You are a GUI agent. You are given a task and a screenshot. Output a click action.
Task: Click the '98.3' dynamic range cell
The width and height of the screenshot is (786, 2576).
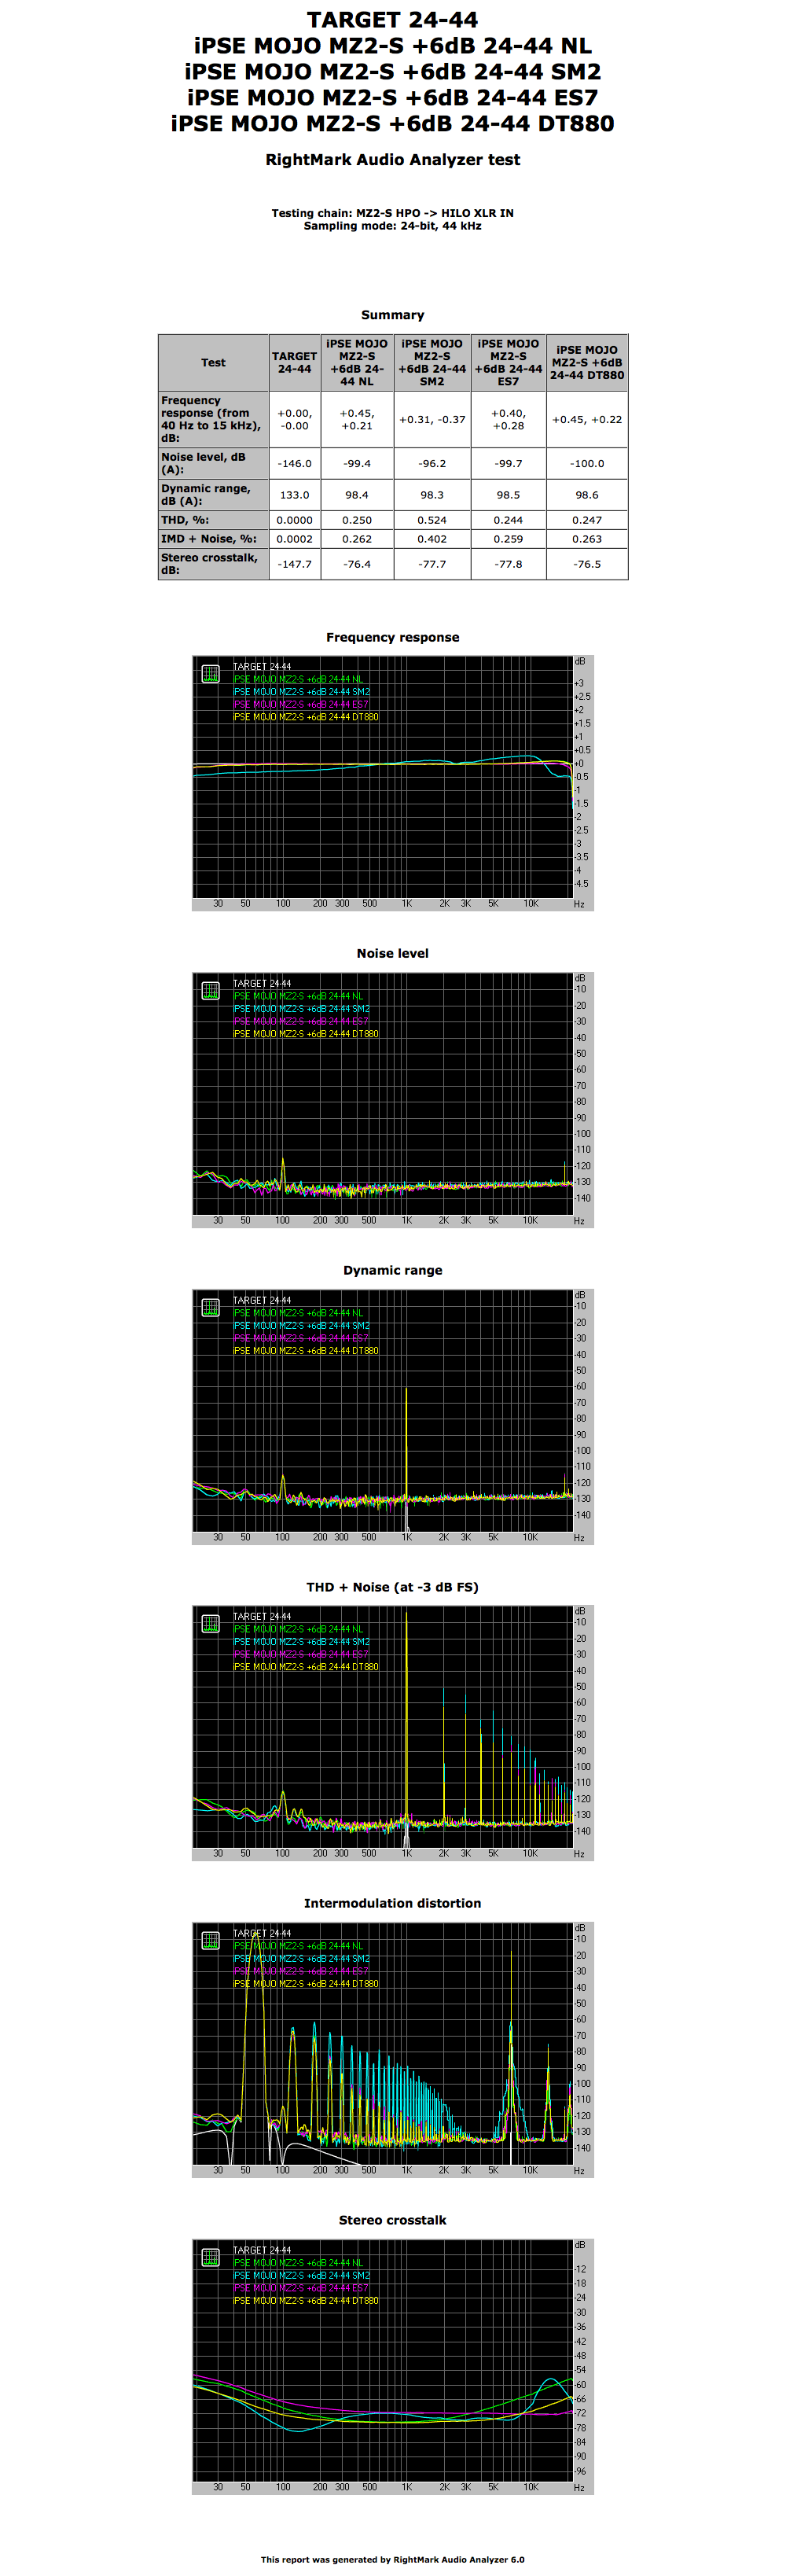(432, 495)
